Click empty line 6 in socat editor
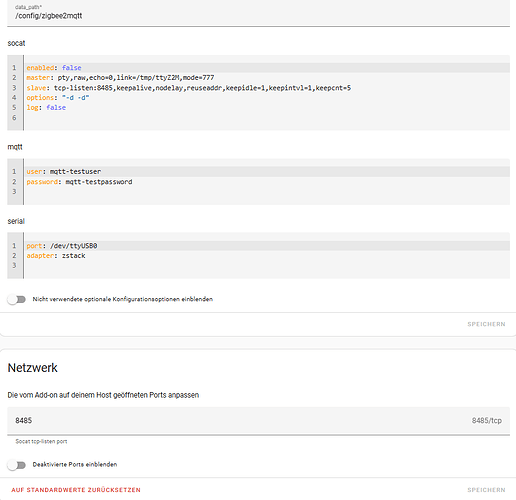This screenshot has width=516, height=500. click(x=267, y=118)
